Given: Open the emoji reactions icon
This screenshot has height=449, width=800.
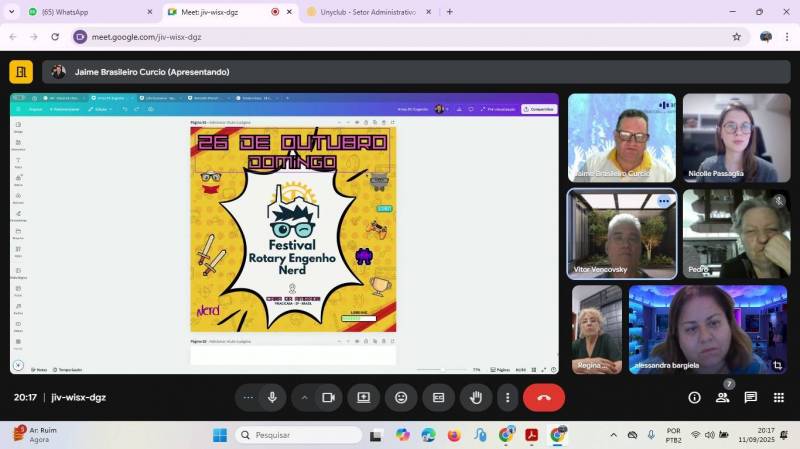Looking at the screenshot, I should 401,397.
